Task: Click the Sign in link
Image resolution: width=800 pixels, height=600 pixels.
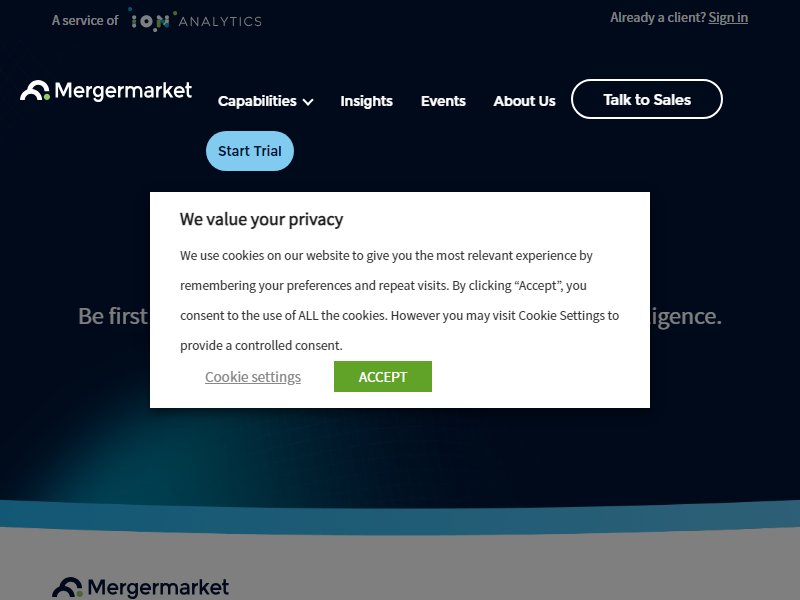Action: click(728, 18)
